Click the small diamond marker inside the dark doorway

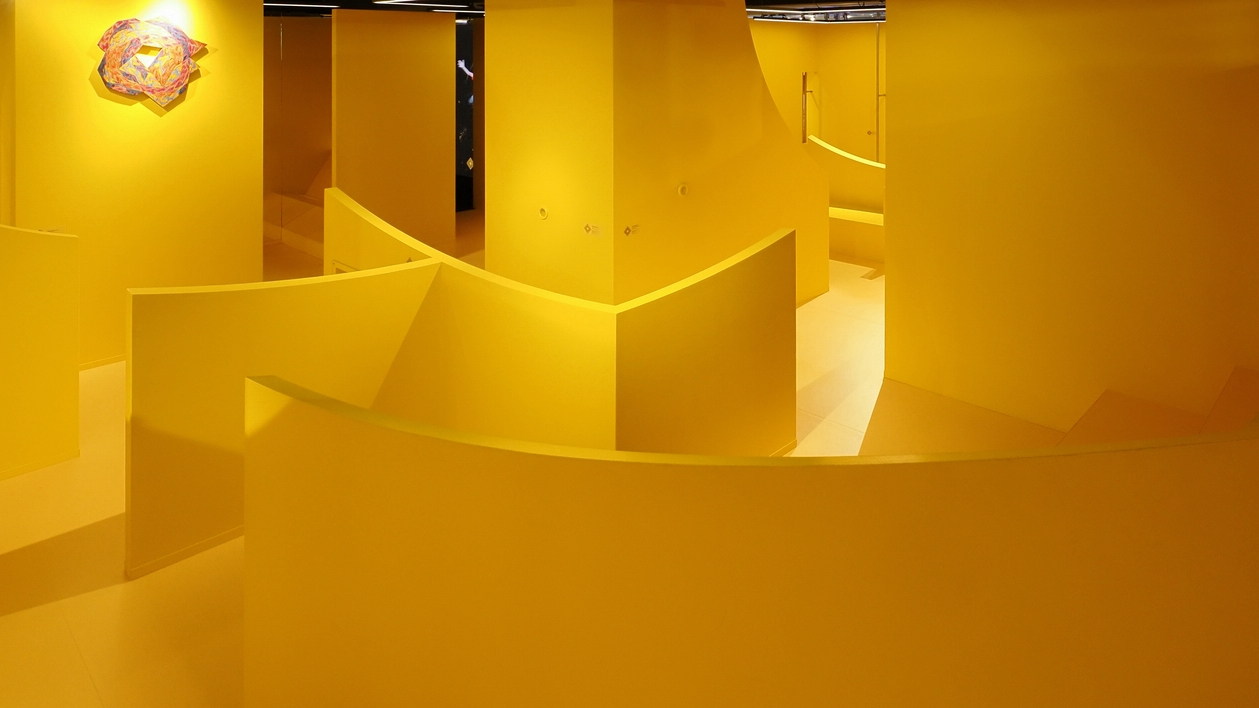click(469, 162)
